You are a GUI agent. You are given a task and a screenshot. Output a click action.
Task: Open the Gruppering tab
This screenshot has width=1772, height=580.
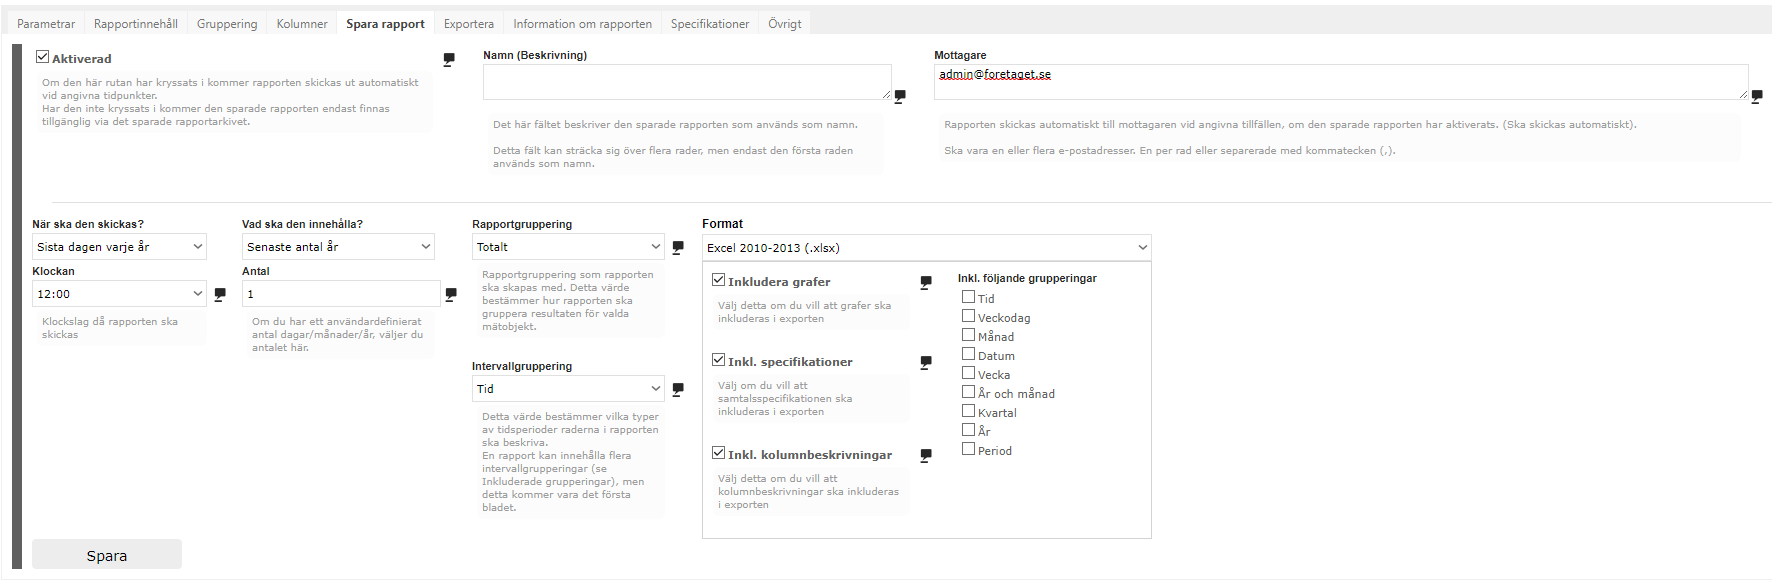(x=227, y=24)
